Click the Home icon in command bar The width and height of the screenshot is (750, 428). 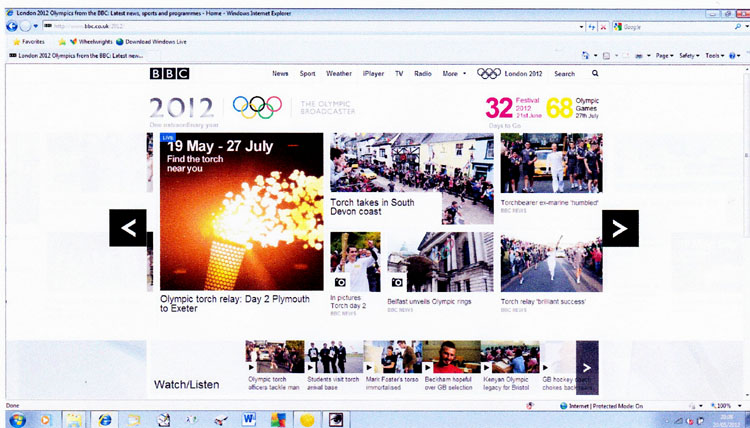[x=585, y=55]
